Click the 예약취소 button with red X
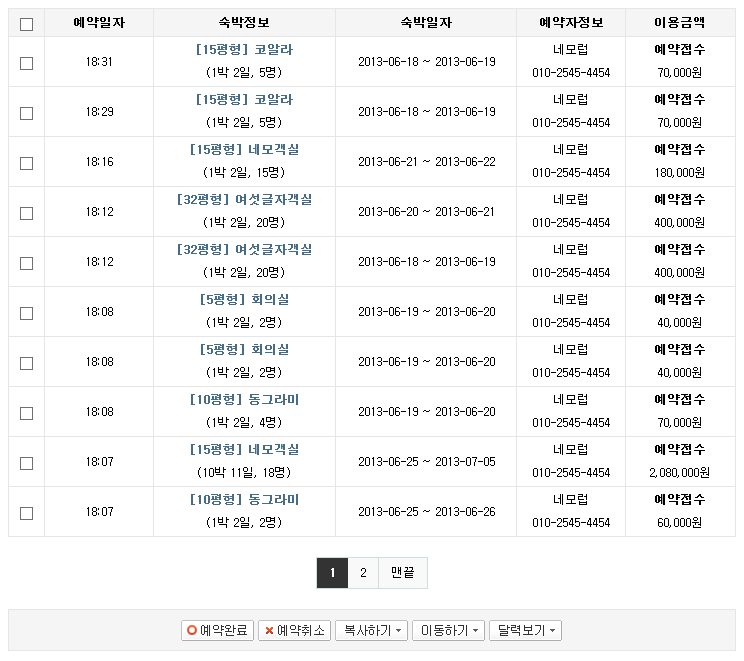The width and height of the screenshot is (744, 661). click(294, 631)
